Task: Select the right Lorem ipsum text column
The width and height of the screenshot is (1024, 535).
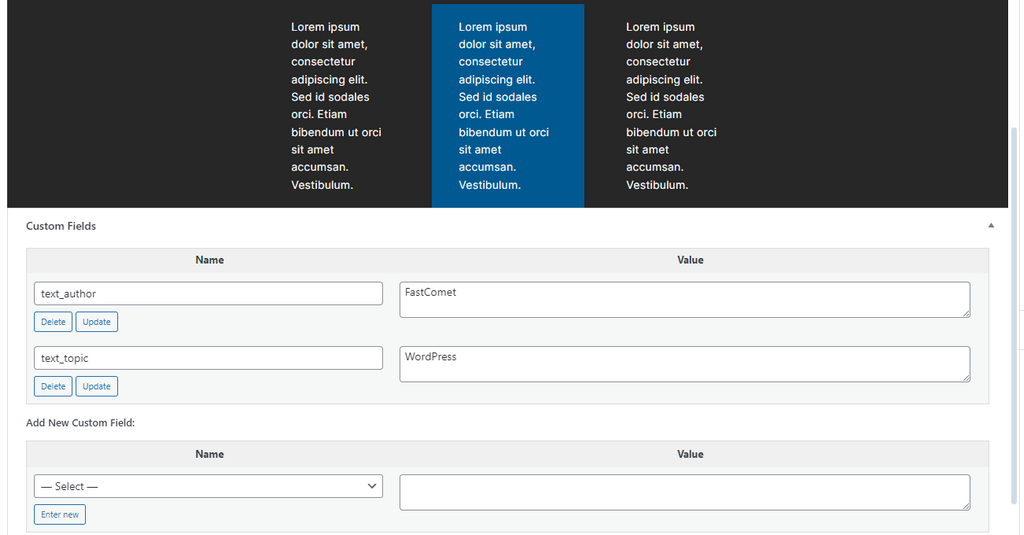Action: tap(672, 105)
